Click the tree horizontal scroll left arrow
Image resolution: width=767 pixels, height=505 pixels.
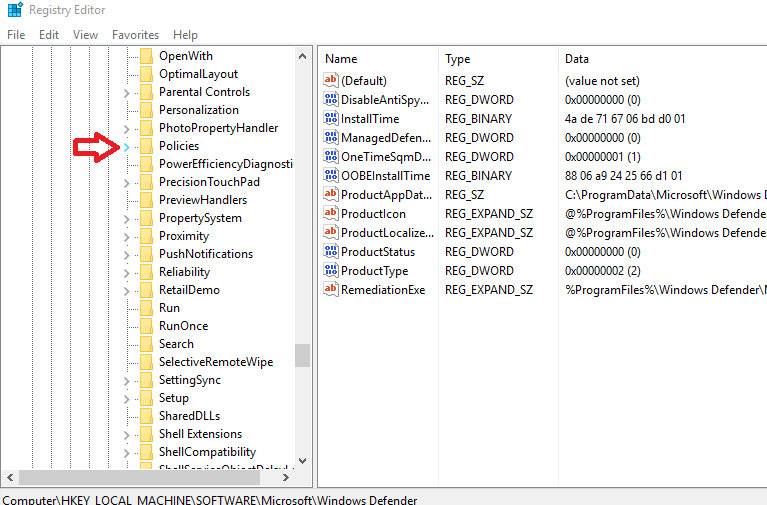10,477
